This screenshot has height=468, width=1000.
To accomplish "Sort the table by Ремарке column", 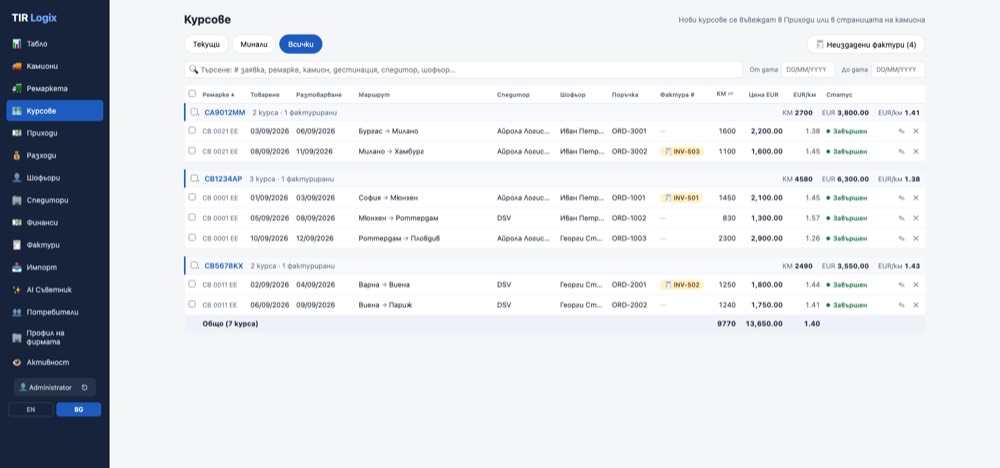I will [218, 94].
